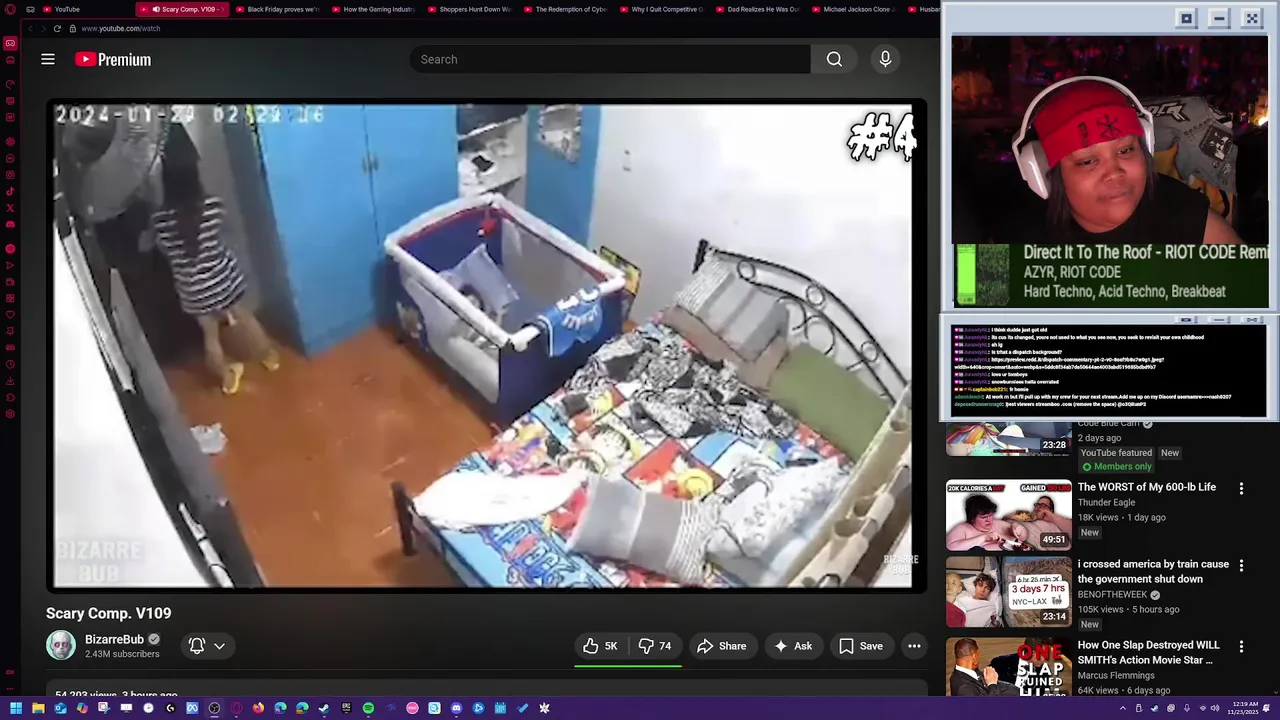Toggle the BizarreBub notification bell
This screenshot has width=1280, height=720.
(197, 646)
